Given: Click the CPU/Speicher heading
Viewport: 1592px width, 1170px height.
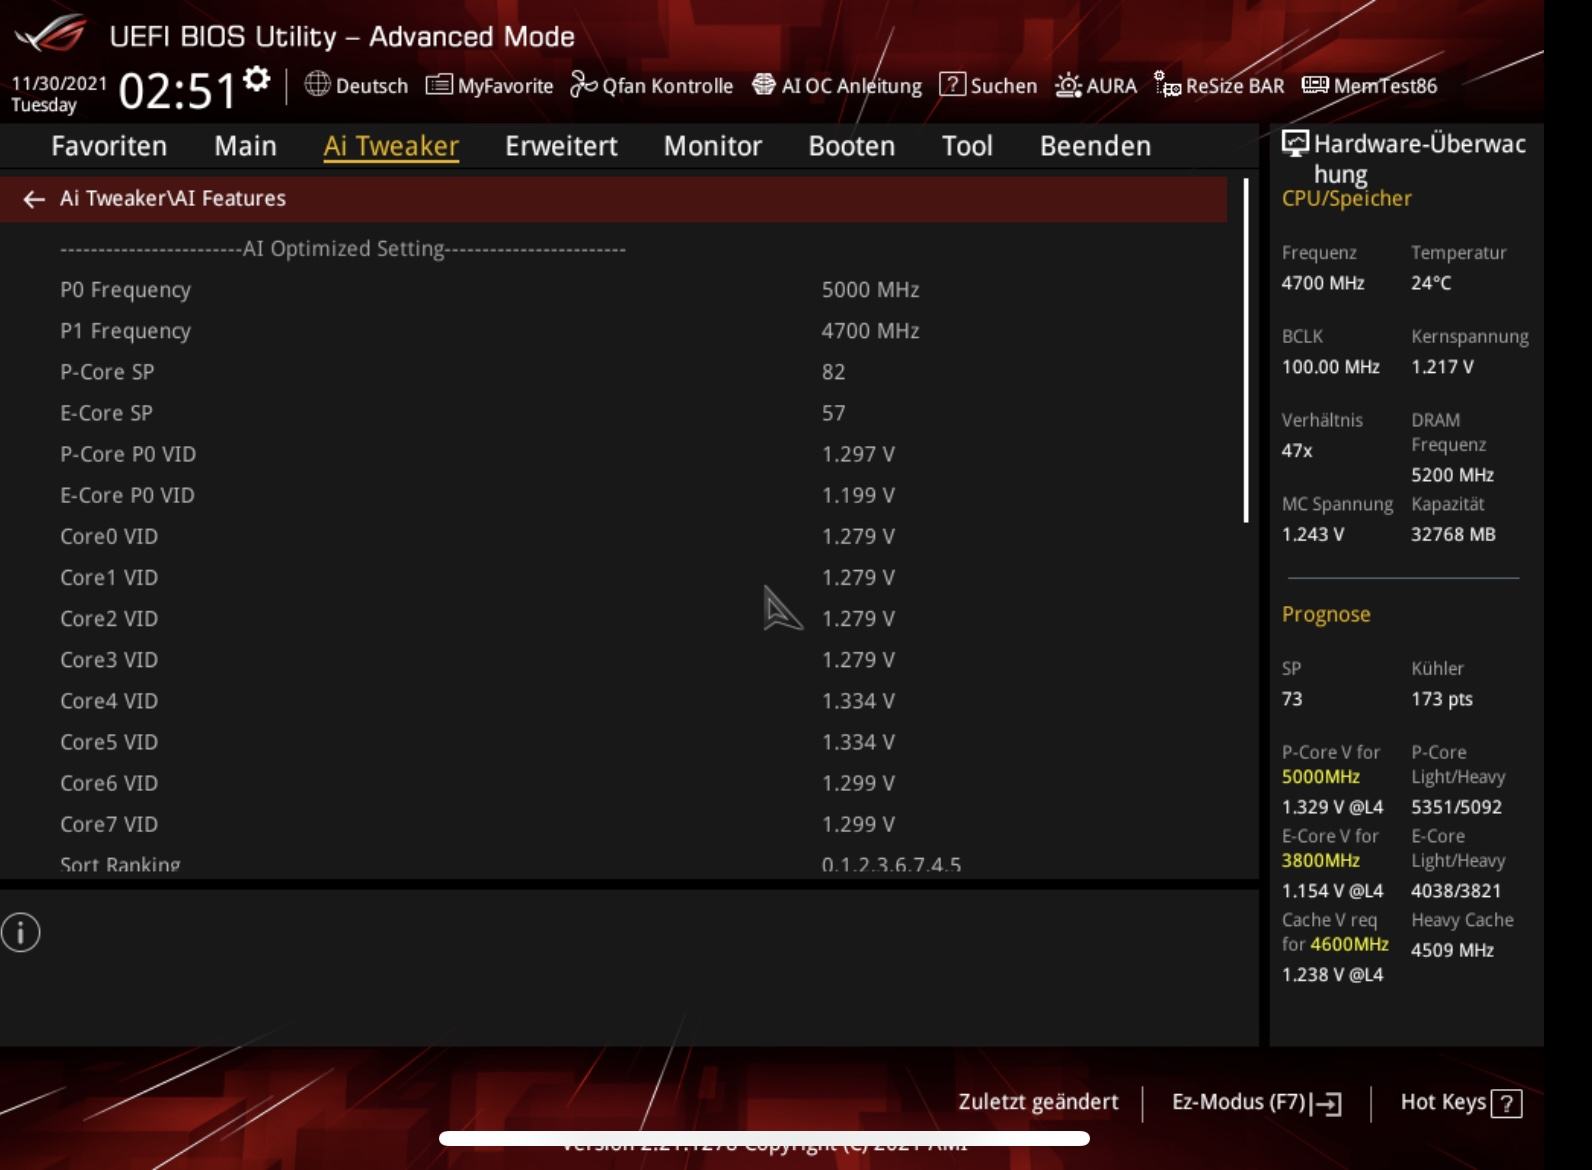Looking at the screenshot, I should pyautogui.click(x=1346, y=199).
